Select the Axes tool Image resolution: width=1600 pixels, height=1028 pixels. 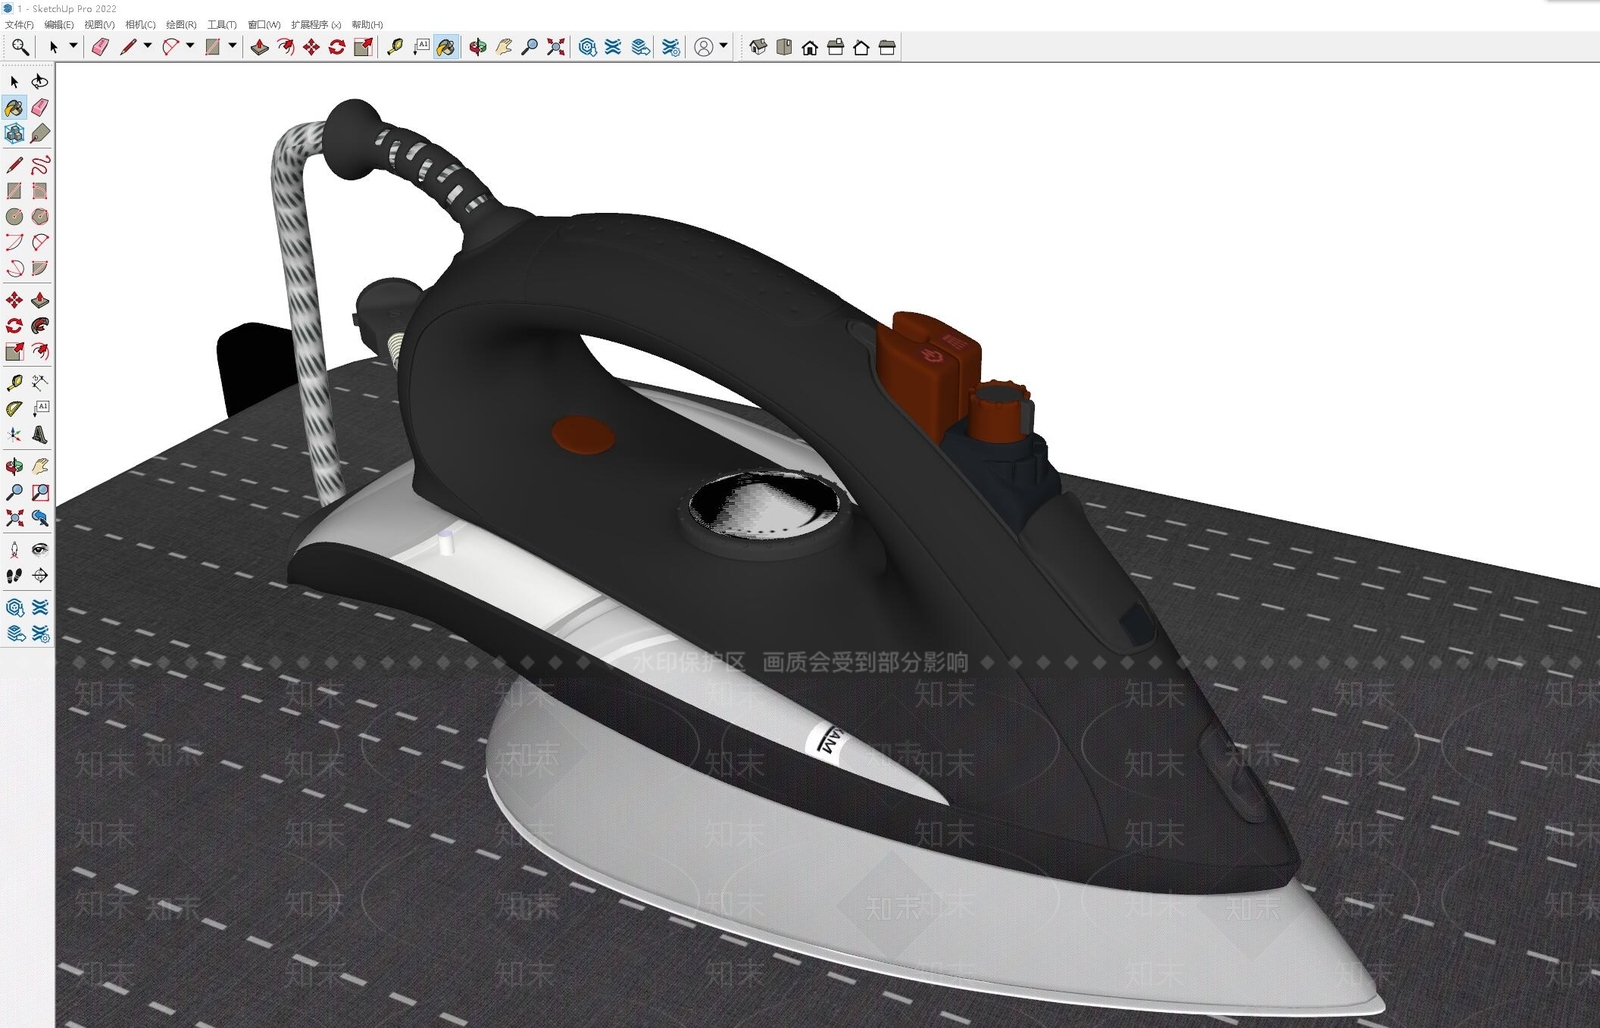pyautogui.click(x=14, y=435)
